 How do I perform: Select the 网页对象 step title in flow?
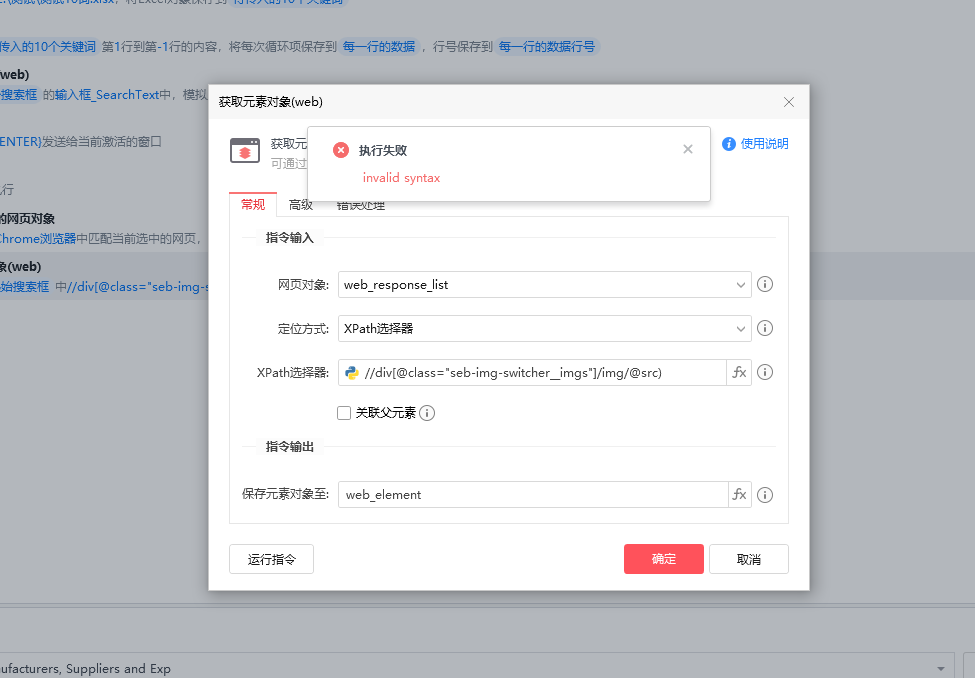click(x=27, y=219)
